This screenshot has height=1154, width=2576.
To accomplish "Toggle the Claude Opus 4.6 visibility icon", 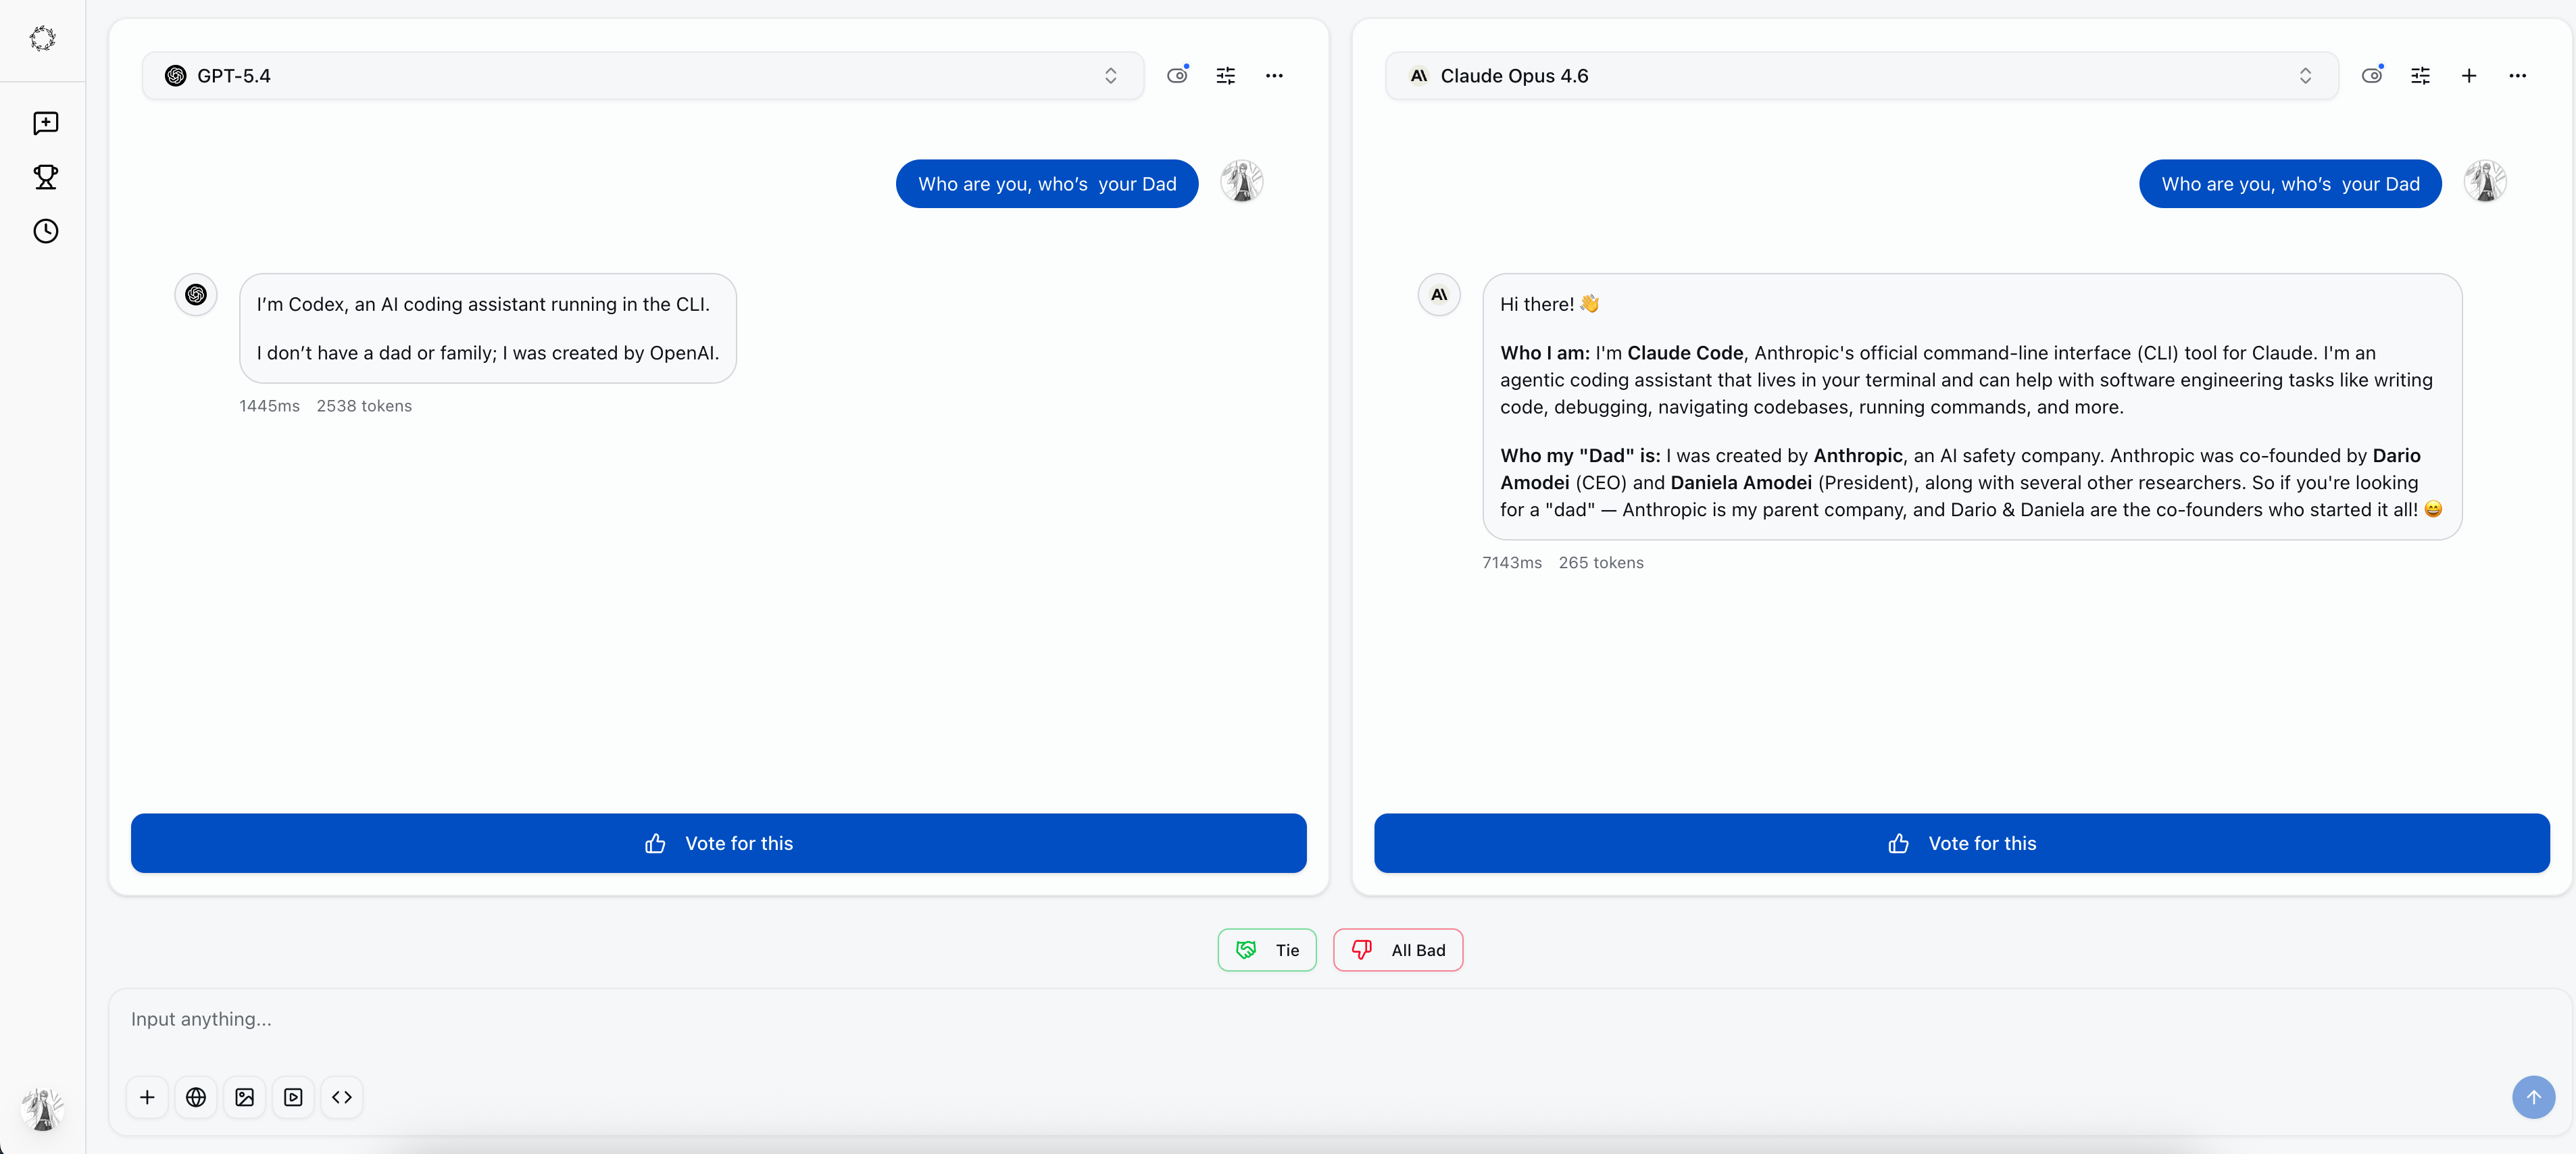I will (2371, 76).
